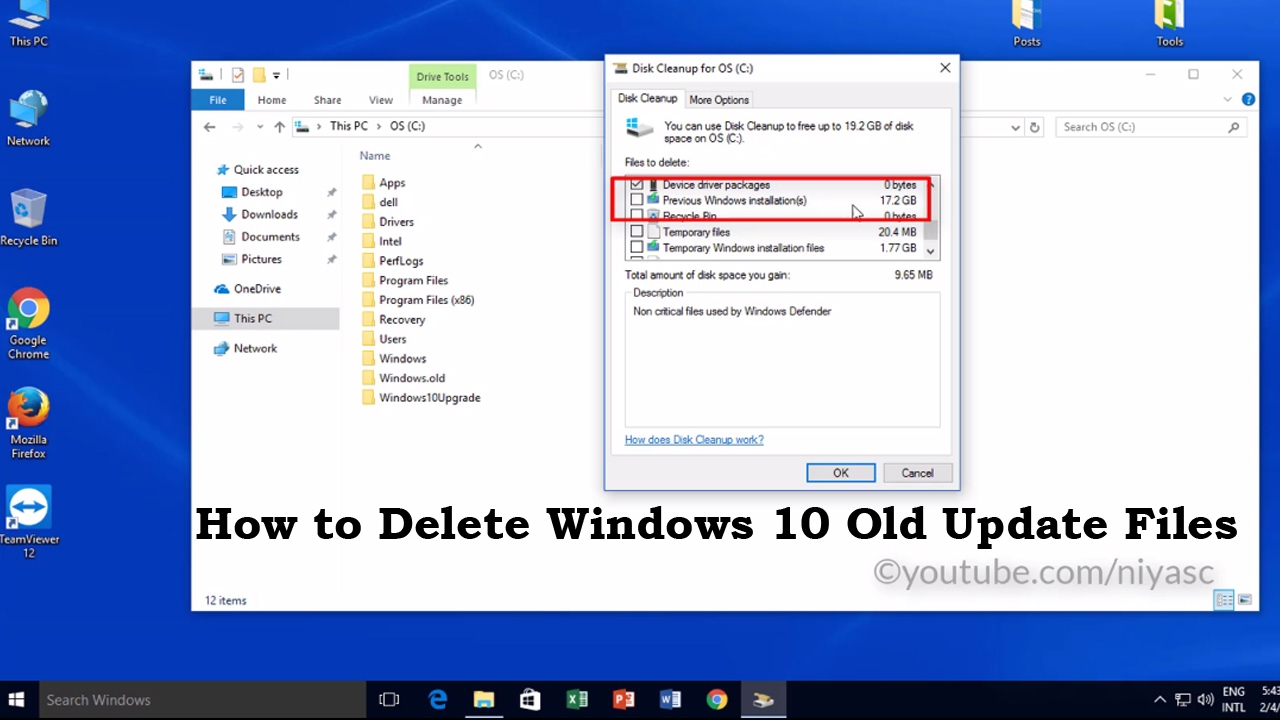Switch to Home ribbon tab
Screen dimensions: 1280x720
[272, 100]
